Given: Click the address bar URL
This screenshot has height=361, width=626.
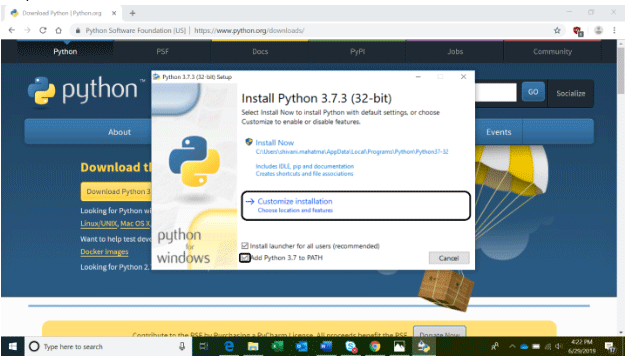Looking at the screenshot, I should 249,30.
